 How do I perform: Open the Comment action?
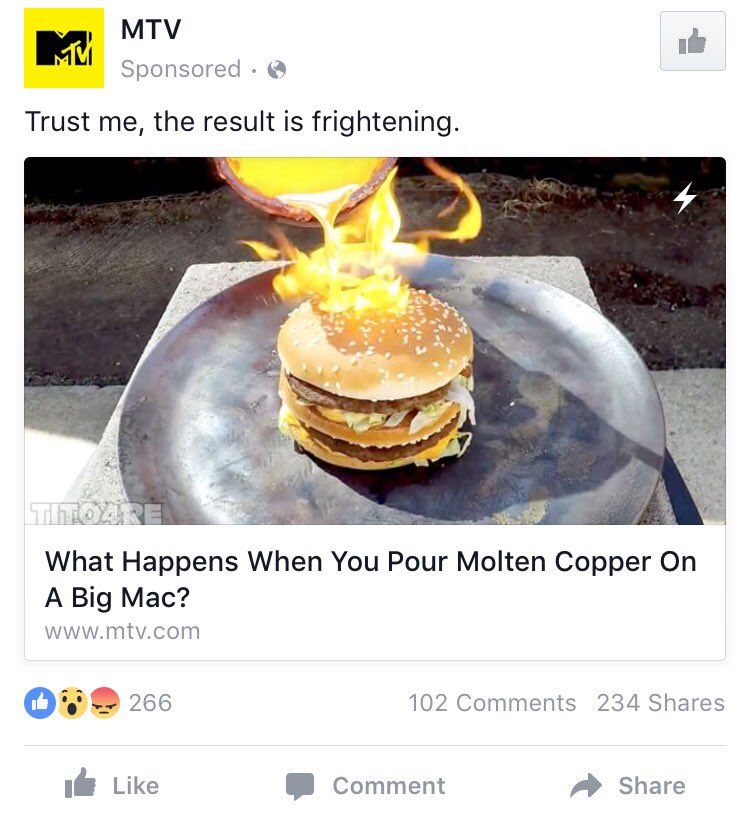click(365, 786)
